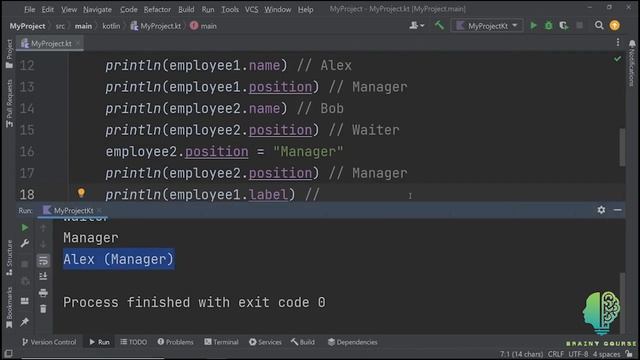Click the main function breadcrumb
Screen dimensions: 640x360
(x=203, y=26)
